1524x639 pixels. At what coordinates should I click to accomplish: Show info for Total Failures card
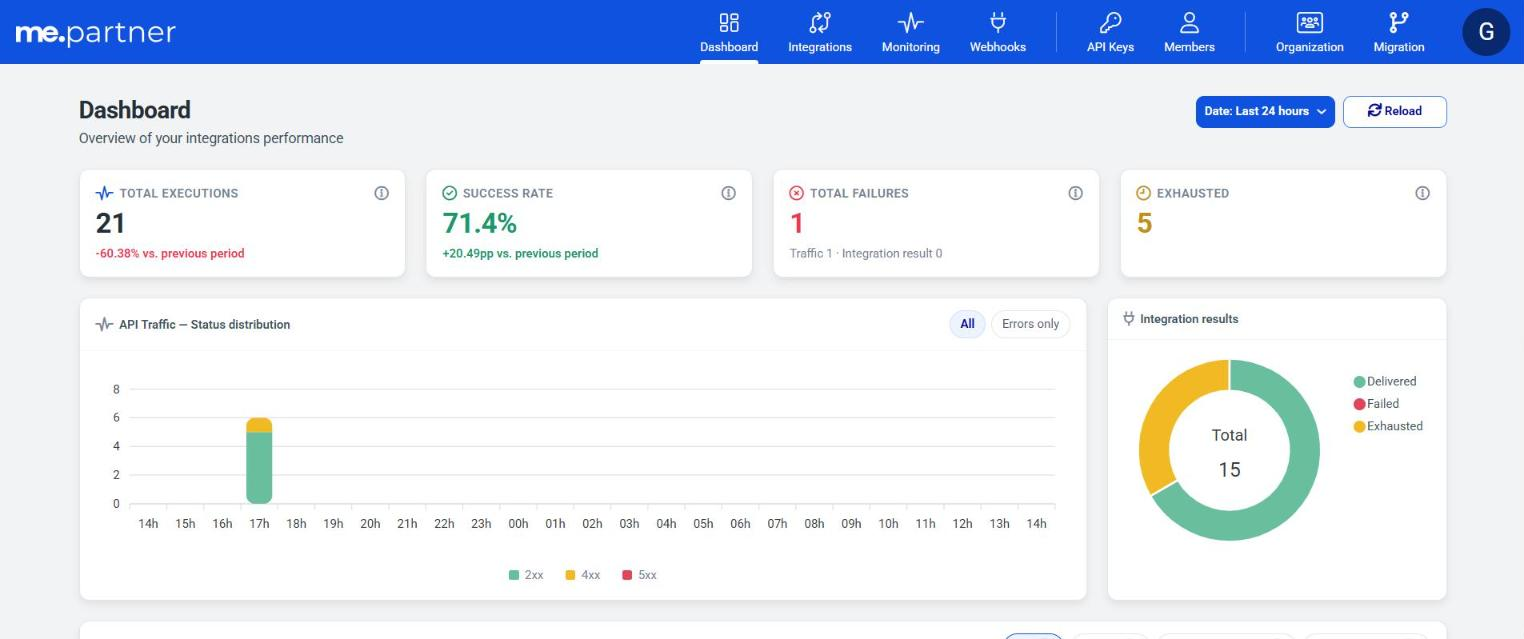coord(1075,193)
